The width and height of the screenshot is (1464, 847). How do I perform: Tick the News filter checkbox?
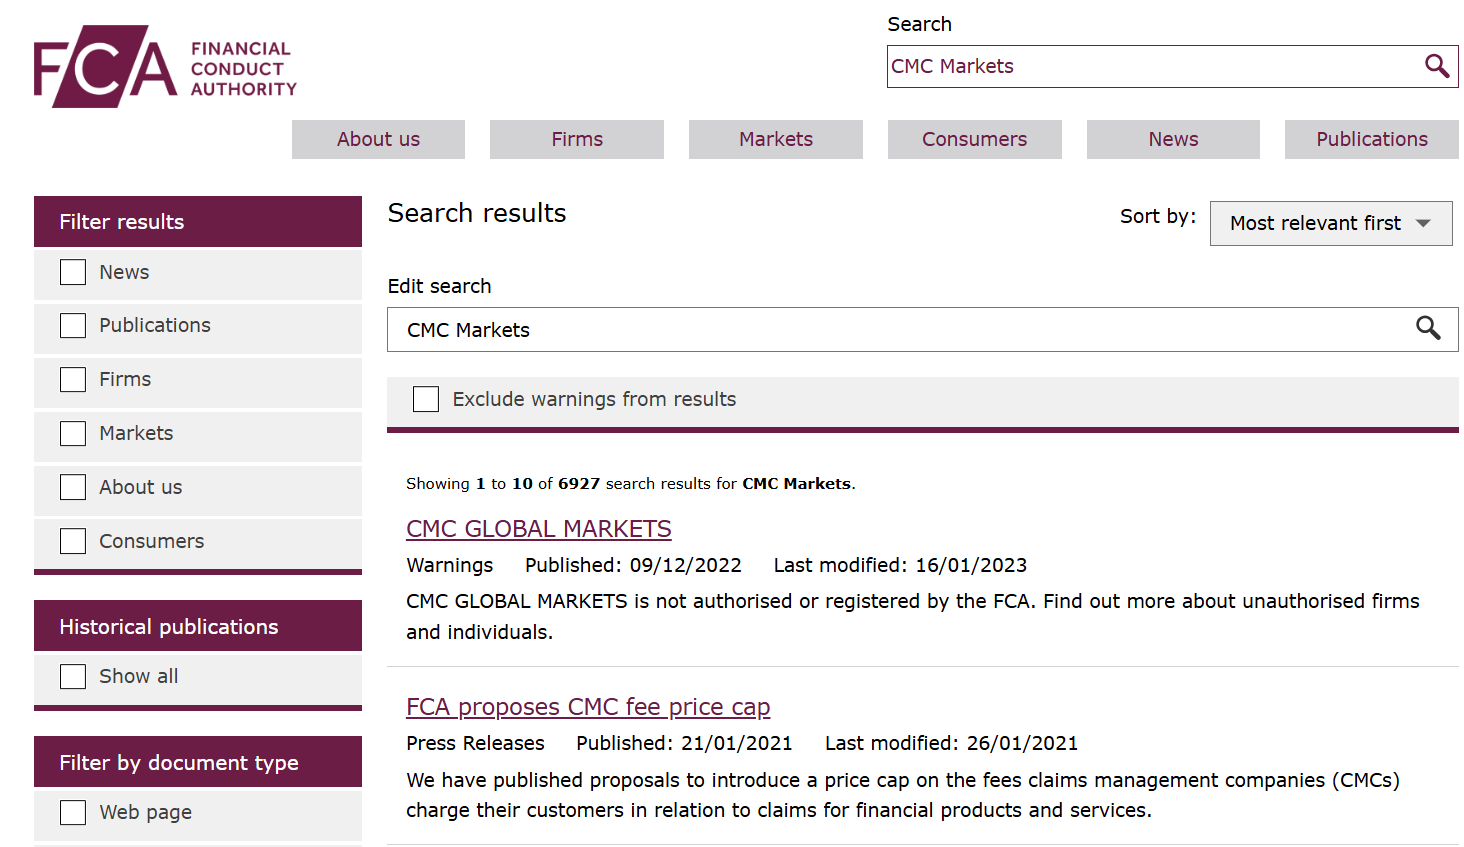[x=73, y=272]
